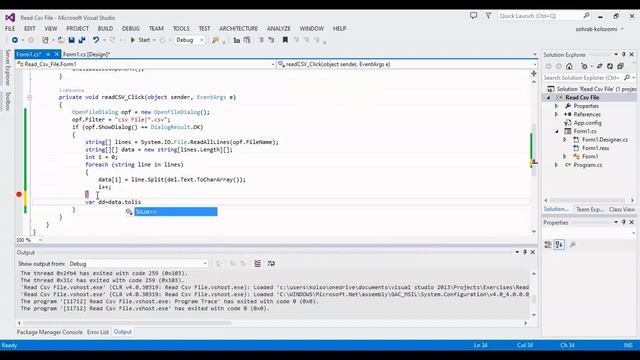Viewport: 640px width, 360px height.
Task: Expand the Properties node in Solution Explorer
Action: [556, 106]
